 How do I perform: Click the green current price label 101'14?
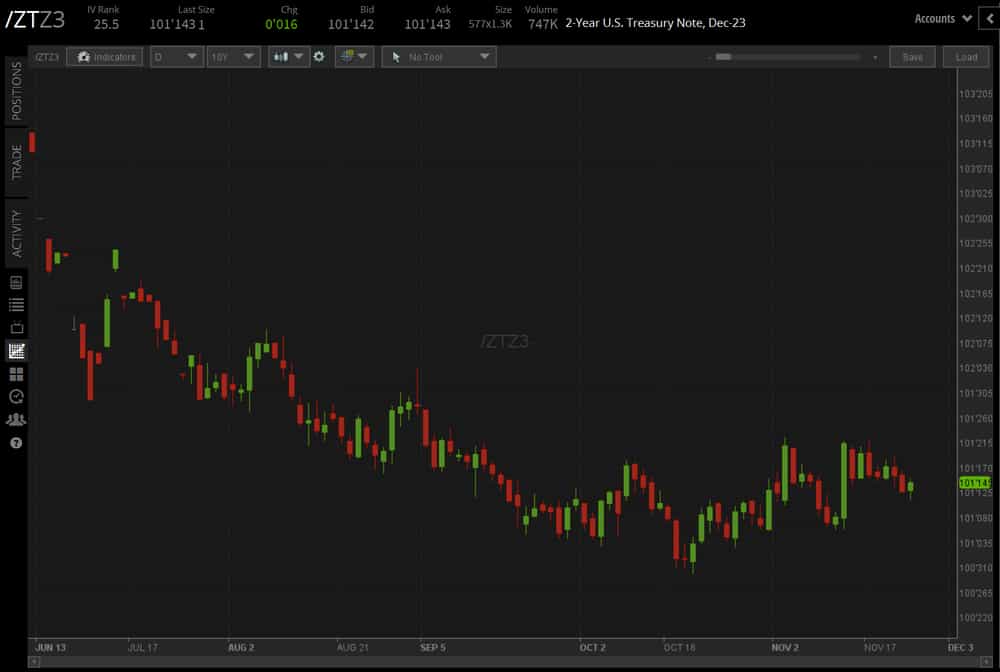click(x=974, y=483)
